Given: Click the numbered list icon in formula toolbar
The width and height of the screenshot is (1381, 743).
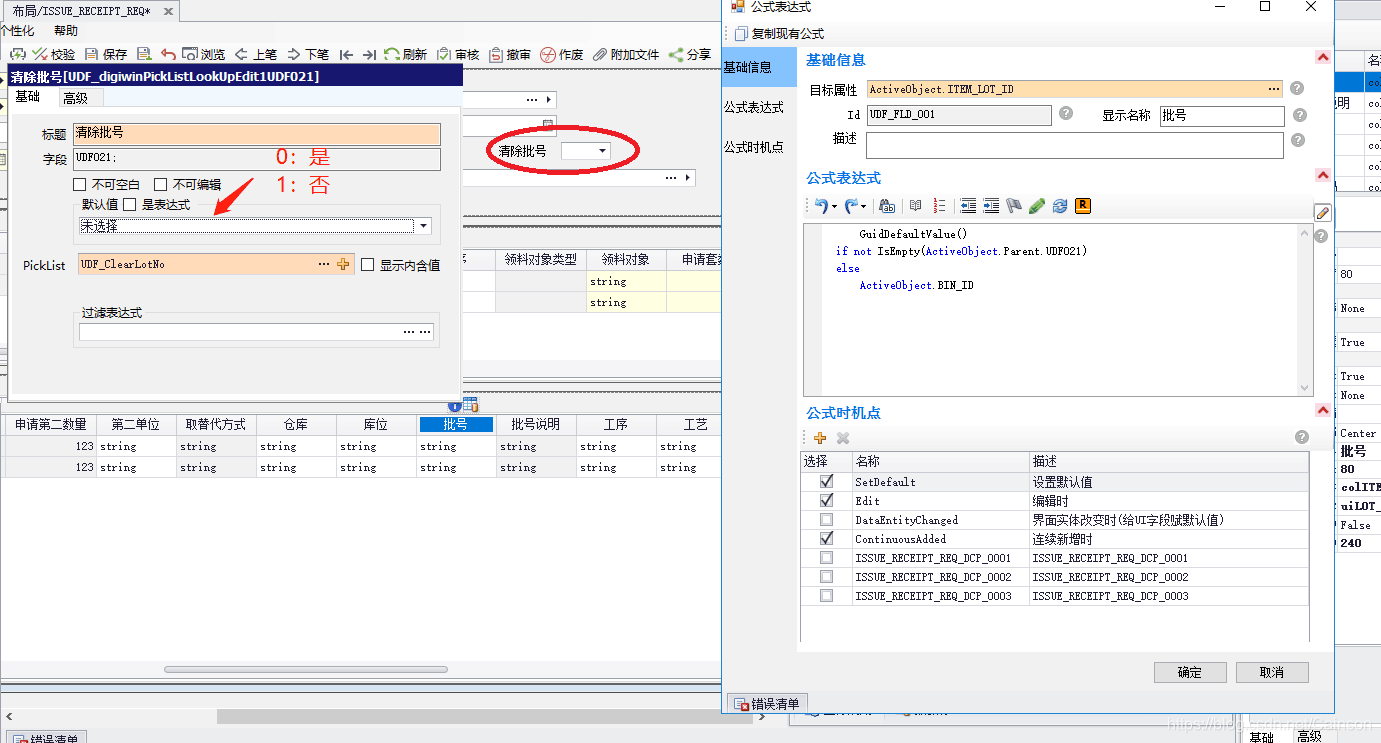Looking at the screenshot, I should pyautogui.click(x=939, y=206).
